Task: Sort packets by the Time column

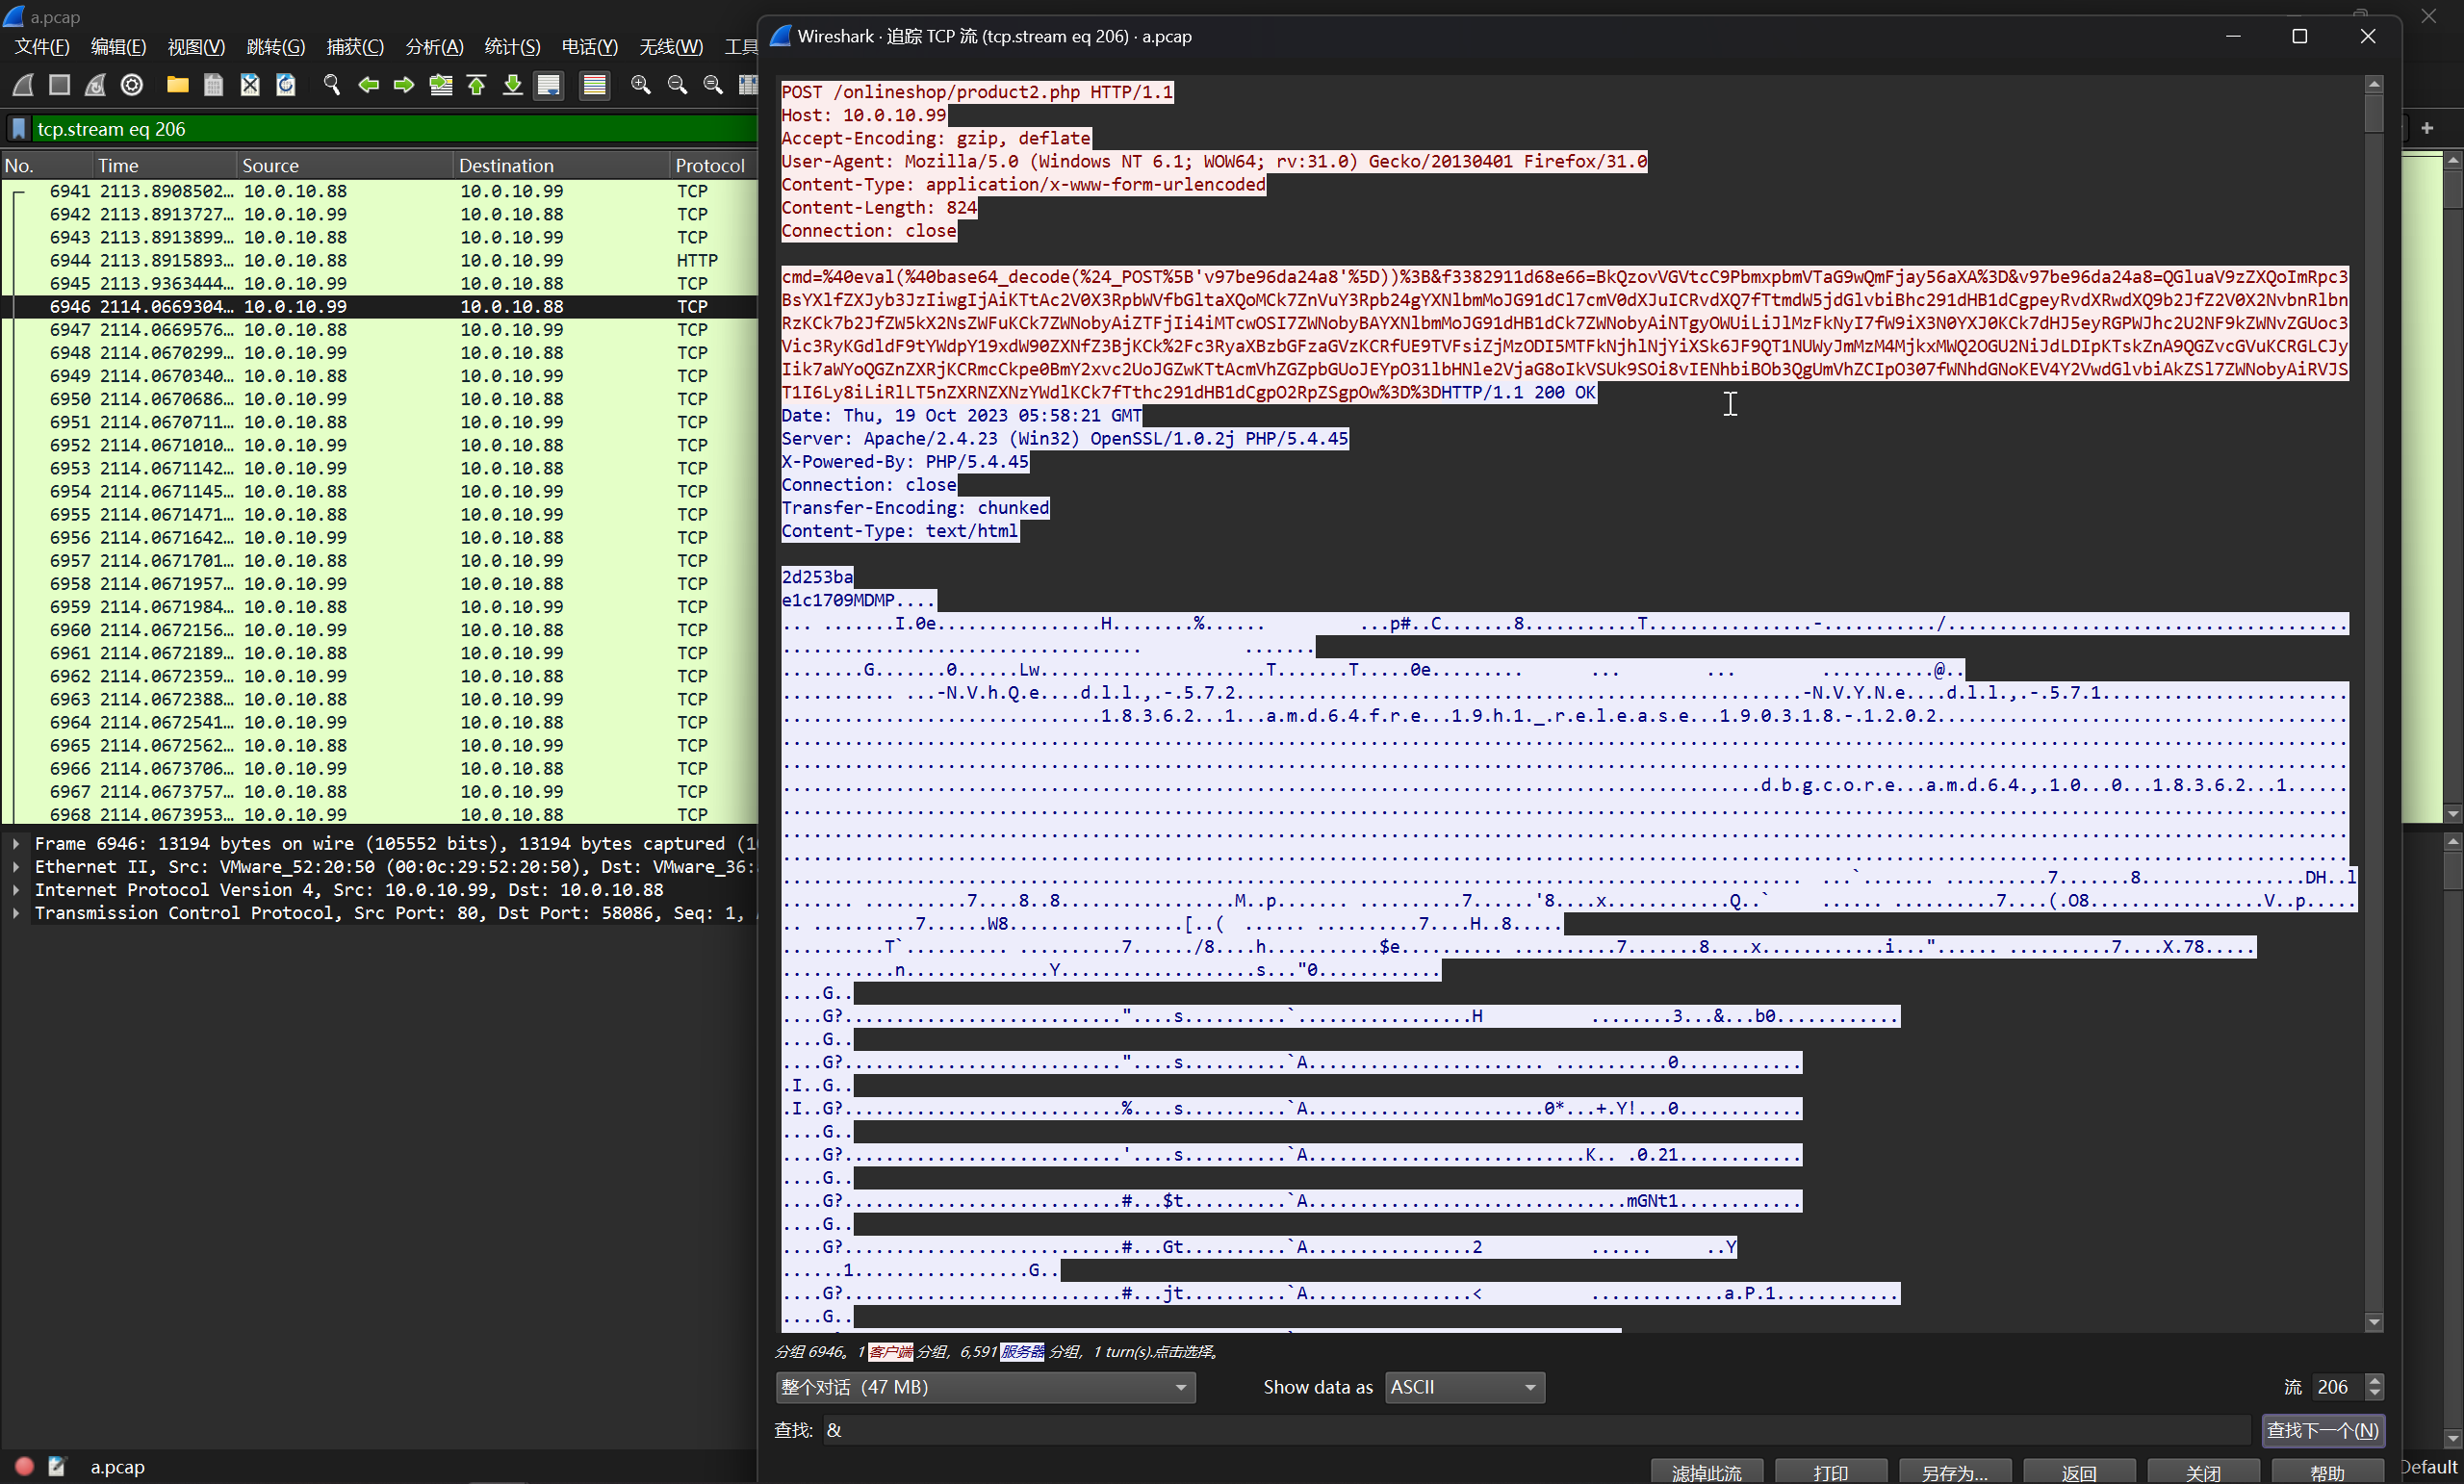Action: tap(165, 165)
